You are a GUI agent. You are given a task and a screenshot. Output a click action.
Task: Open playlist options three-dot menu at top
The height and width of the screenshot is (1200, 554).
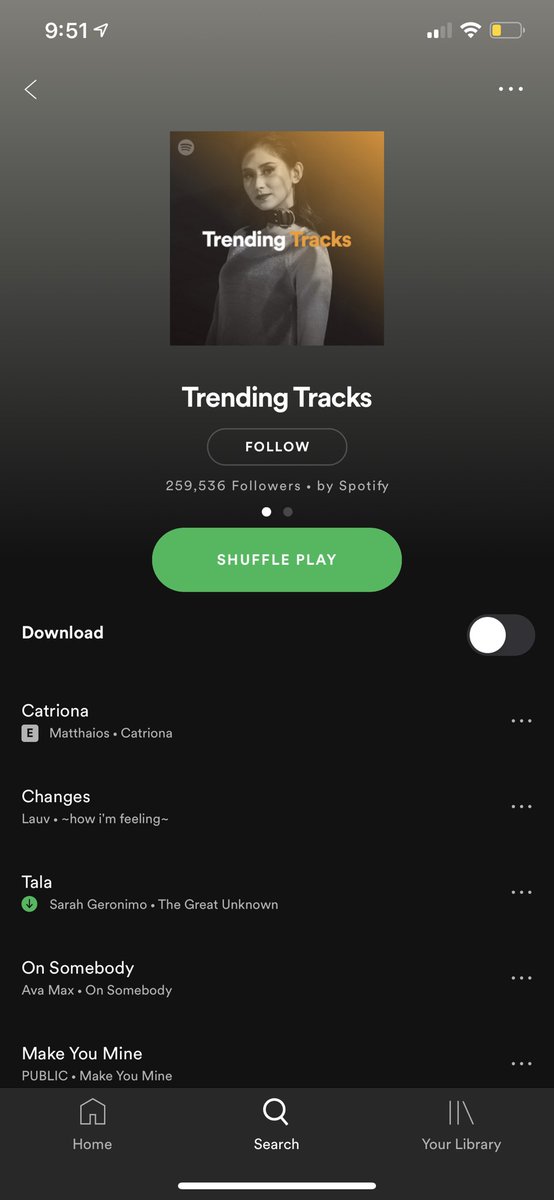(x=510, y=90)
